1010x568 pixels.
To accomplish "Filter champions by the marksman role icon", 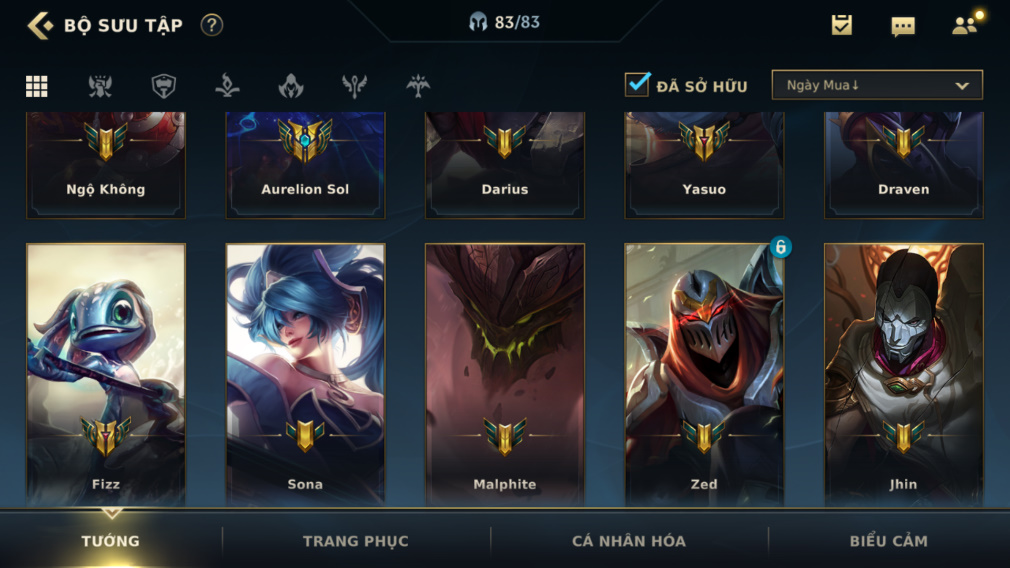I will (418, 86).
